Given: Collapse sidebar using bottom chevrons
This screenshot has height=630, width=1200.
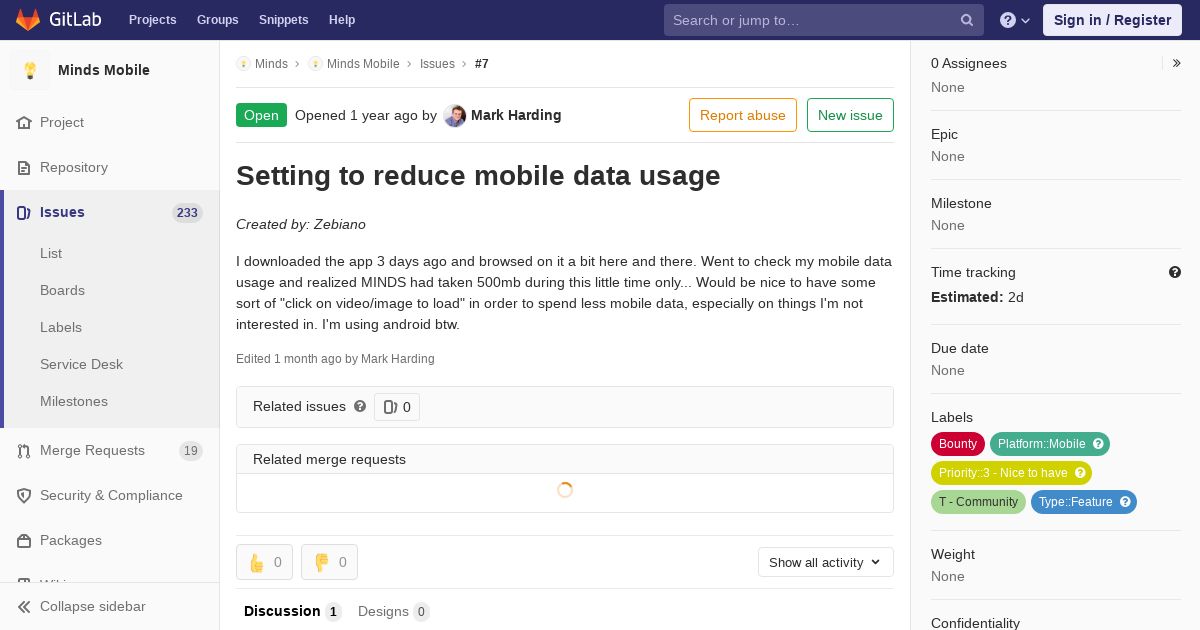Looking at the screenshot, I should tap(24, 607).
